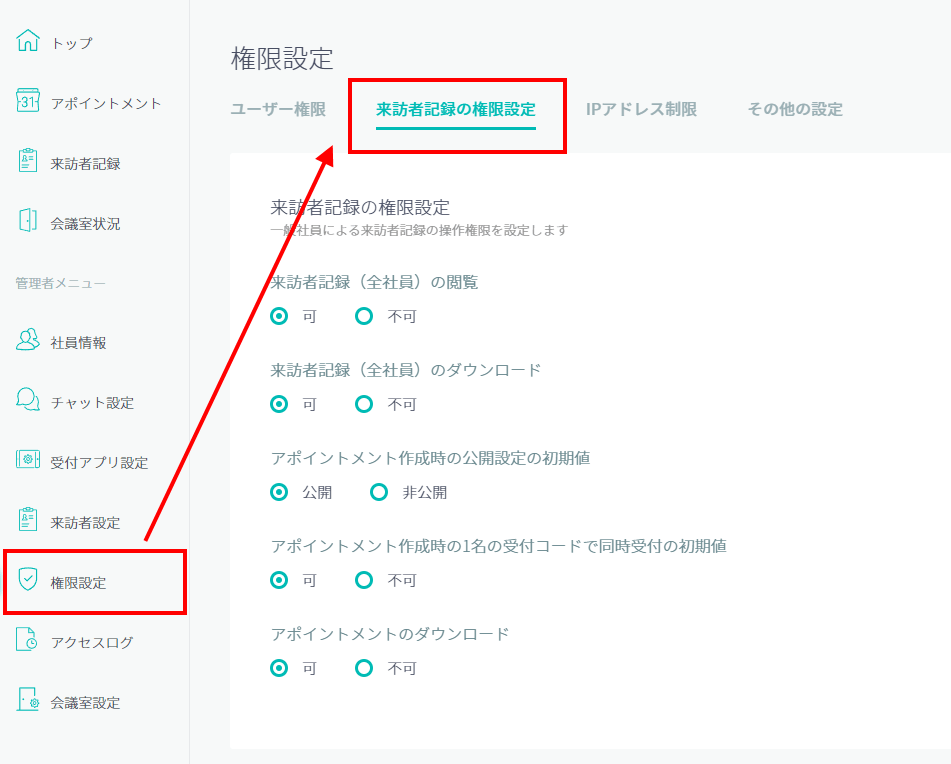
Task: Open the アポイントメント calendar icon
Action: point(28,101)
